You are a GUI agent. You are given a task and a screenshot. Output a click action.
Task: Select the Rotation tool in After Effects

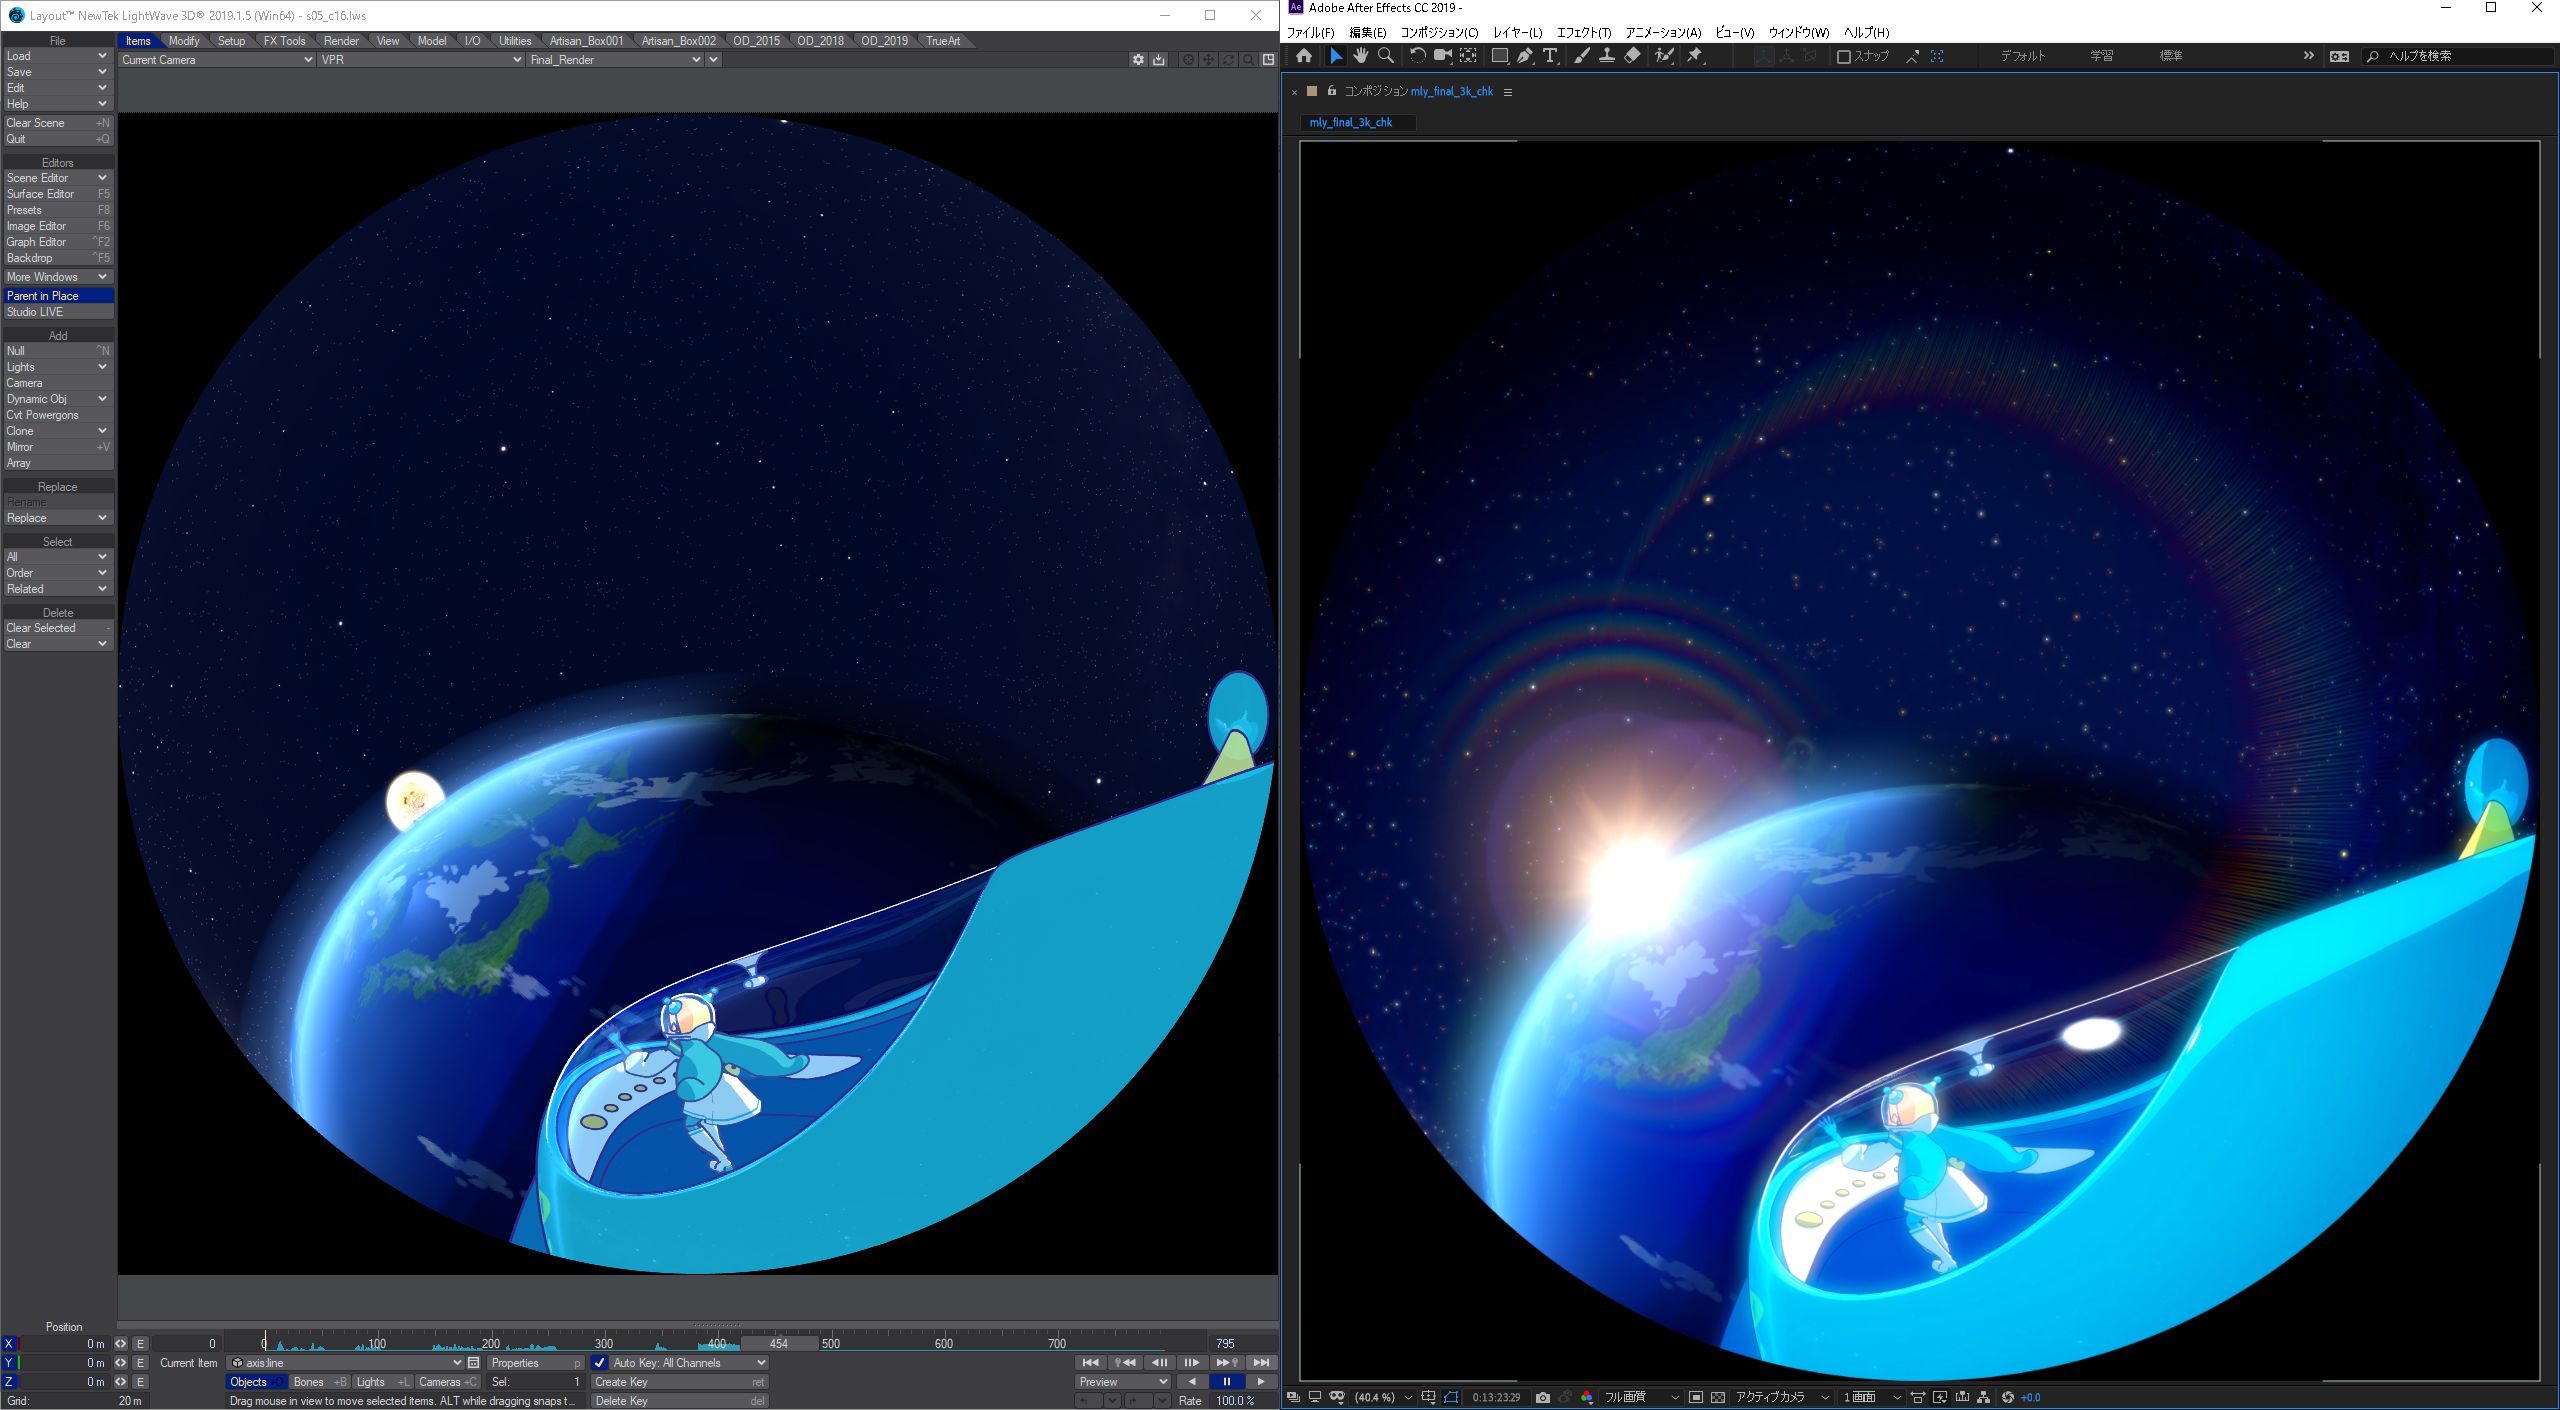1417,56
